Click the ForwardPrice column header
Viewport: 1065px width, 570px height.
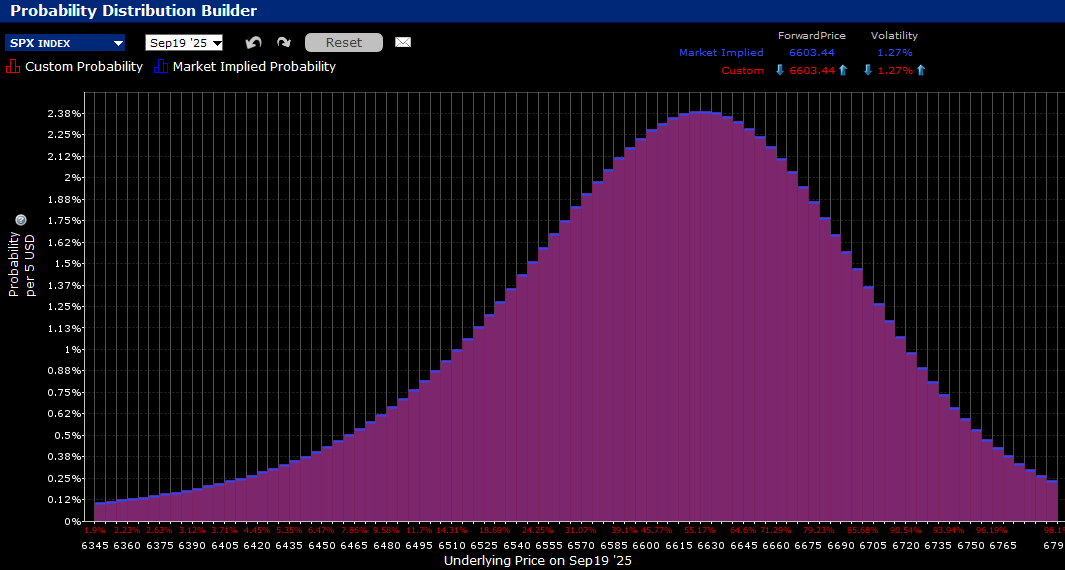click(x=812, y=35)
